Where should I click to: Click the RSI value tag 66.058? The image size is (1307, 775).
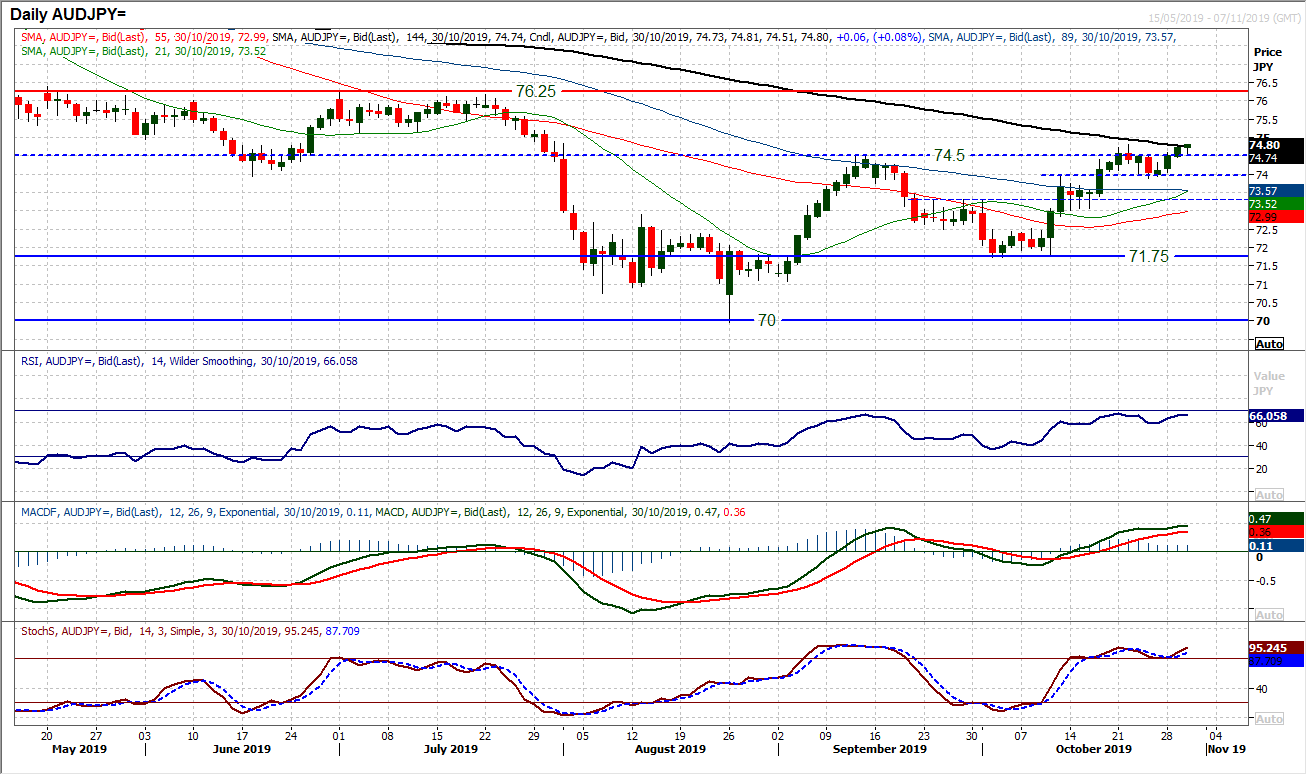point(1276,416)
